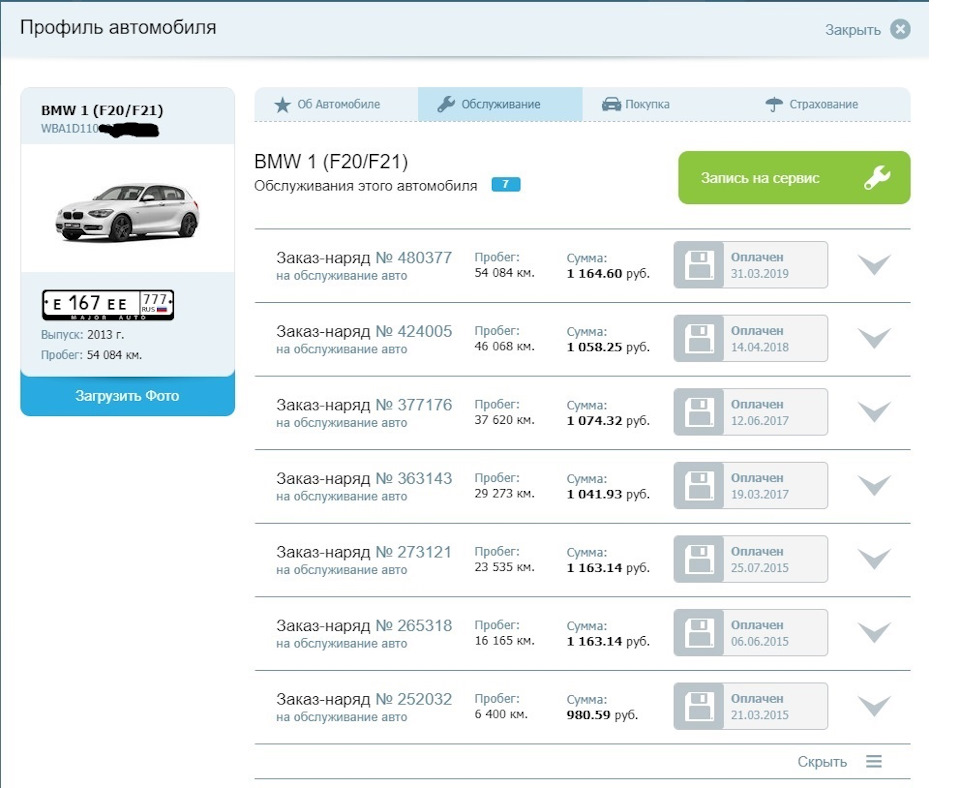This screenshot has width=960, height=788.
Task: Click the car icon beside Покупка
Action: [x=611, y=105]
